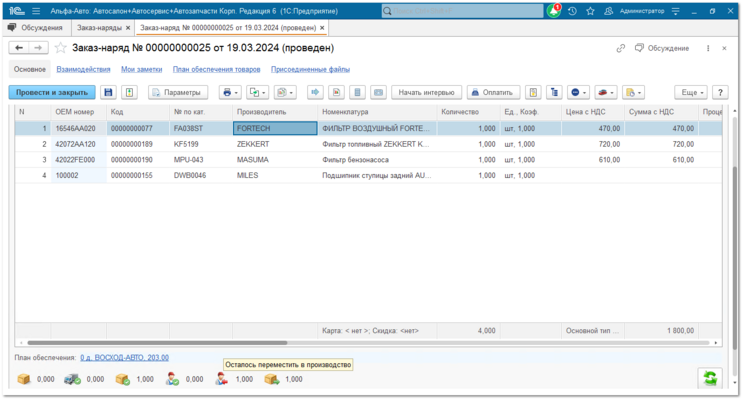Open the three-dot menu in document header
743x400 pixels.
(x=708, y=48)
